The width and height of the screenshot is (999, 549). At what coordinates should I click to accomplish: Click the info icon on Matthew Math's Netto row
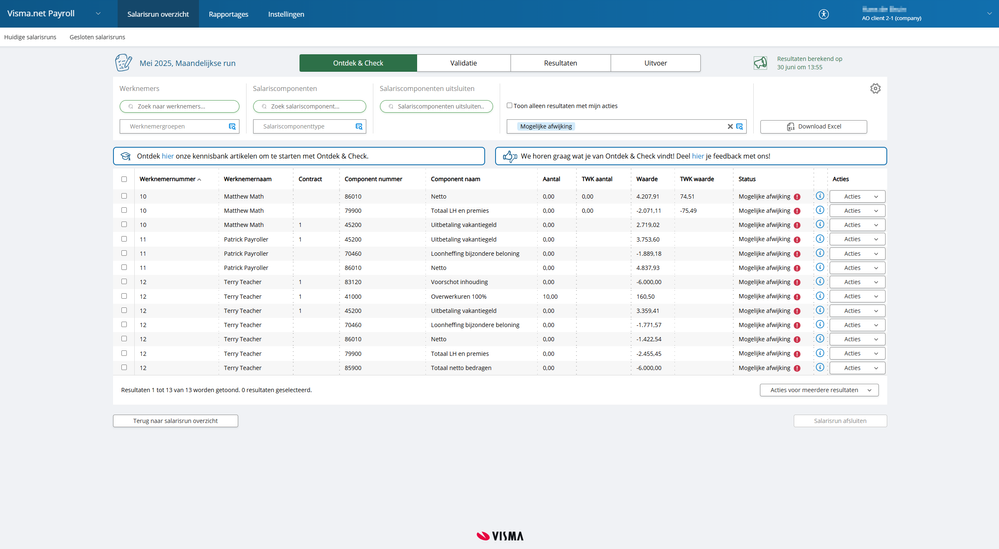point(820,197)
